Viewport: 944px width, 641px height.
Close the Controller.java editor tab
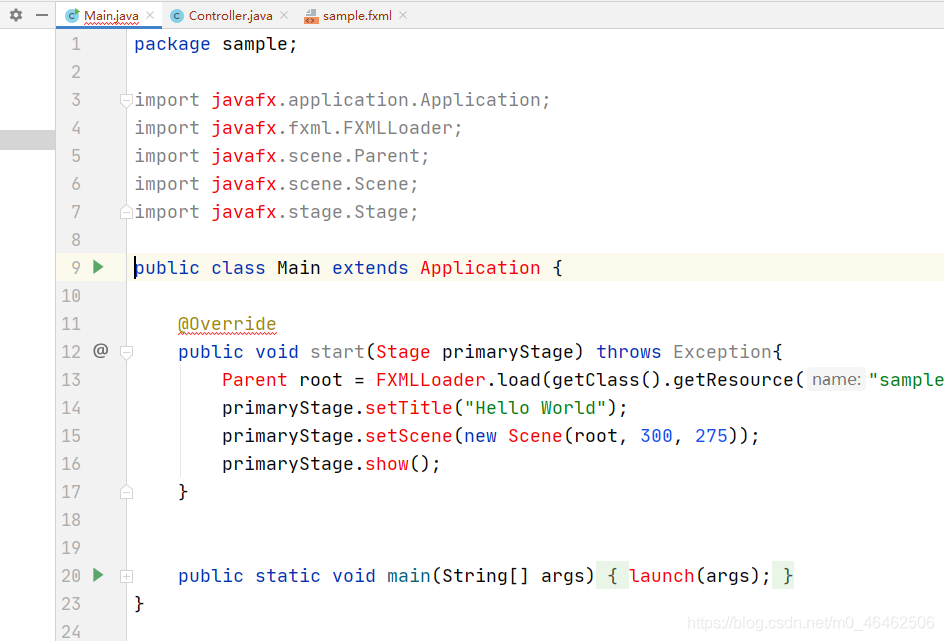[283, 16]
